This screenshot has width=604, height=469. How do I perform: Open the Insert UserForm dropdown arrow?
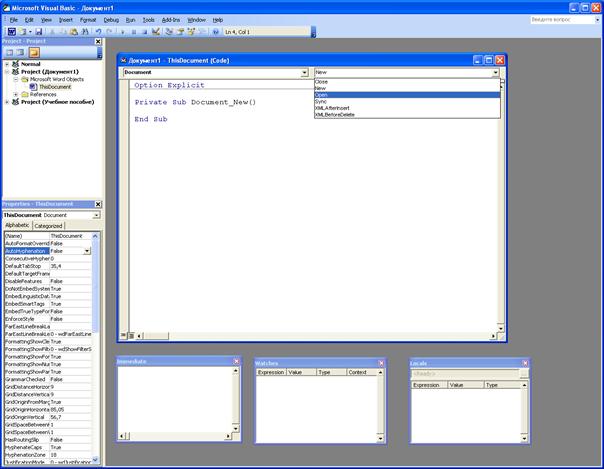tap(30, 32)
